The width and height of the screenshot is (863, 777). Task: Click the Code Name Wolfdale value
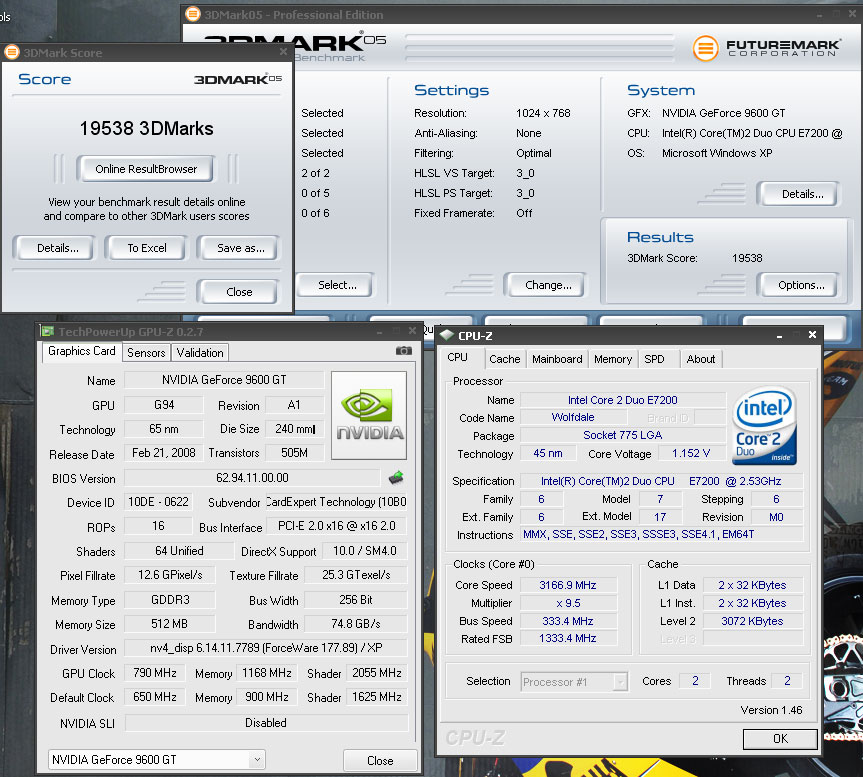point(573,417)
